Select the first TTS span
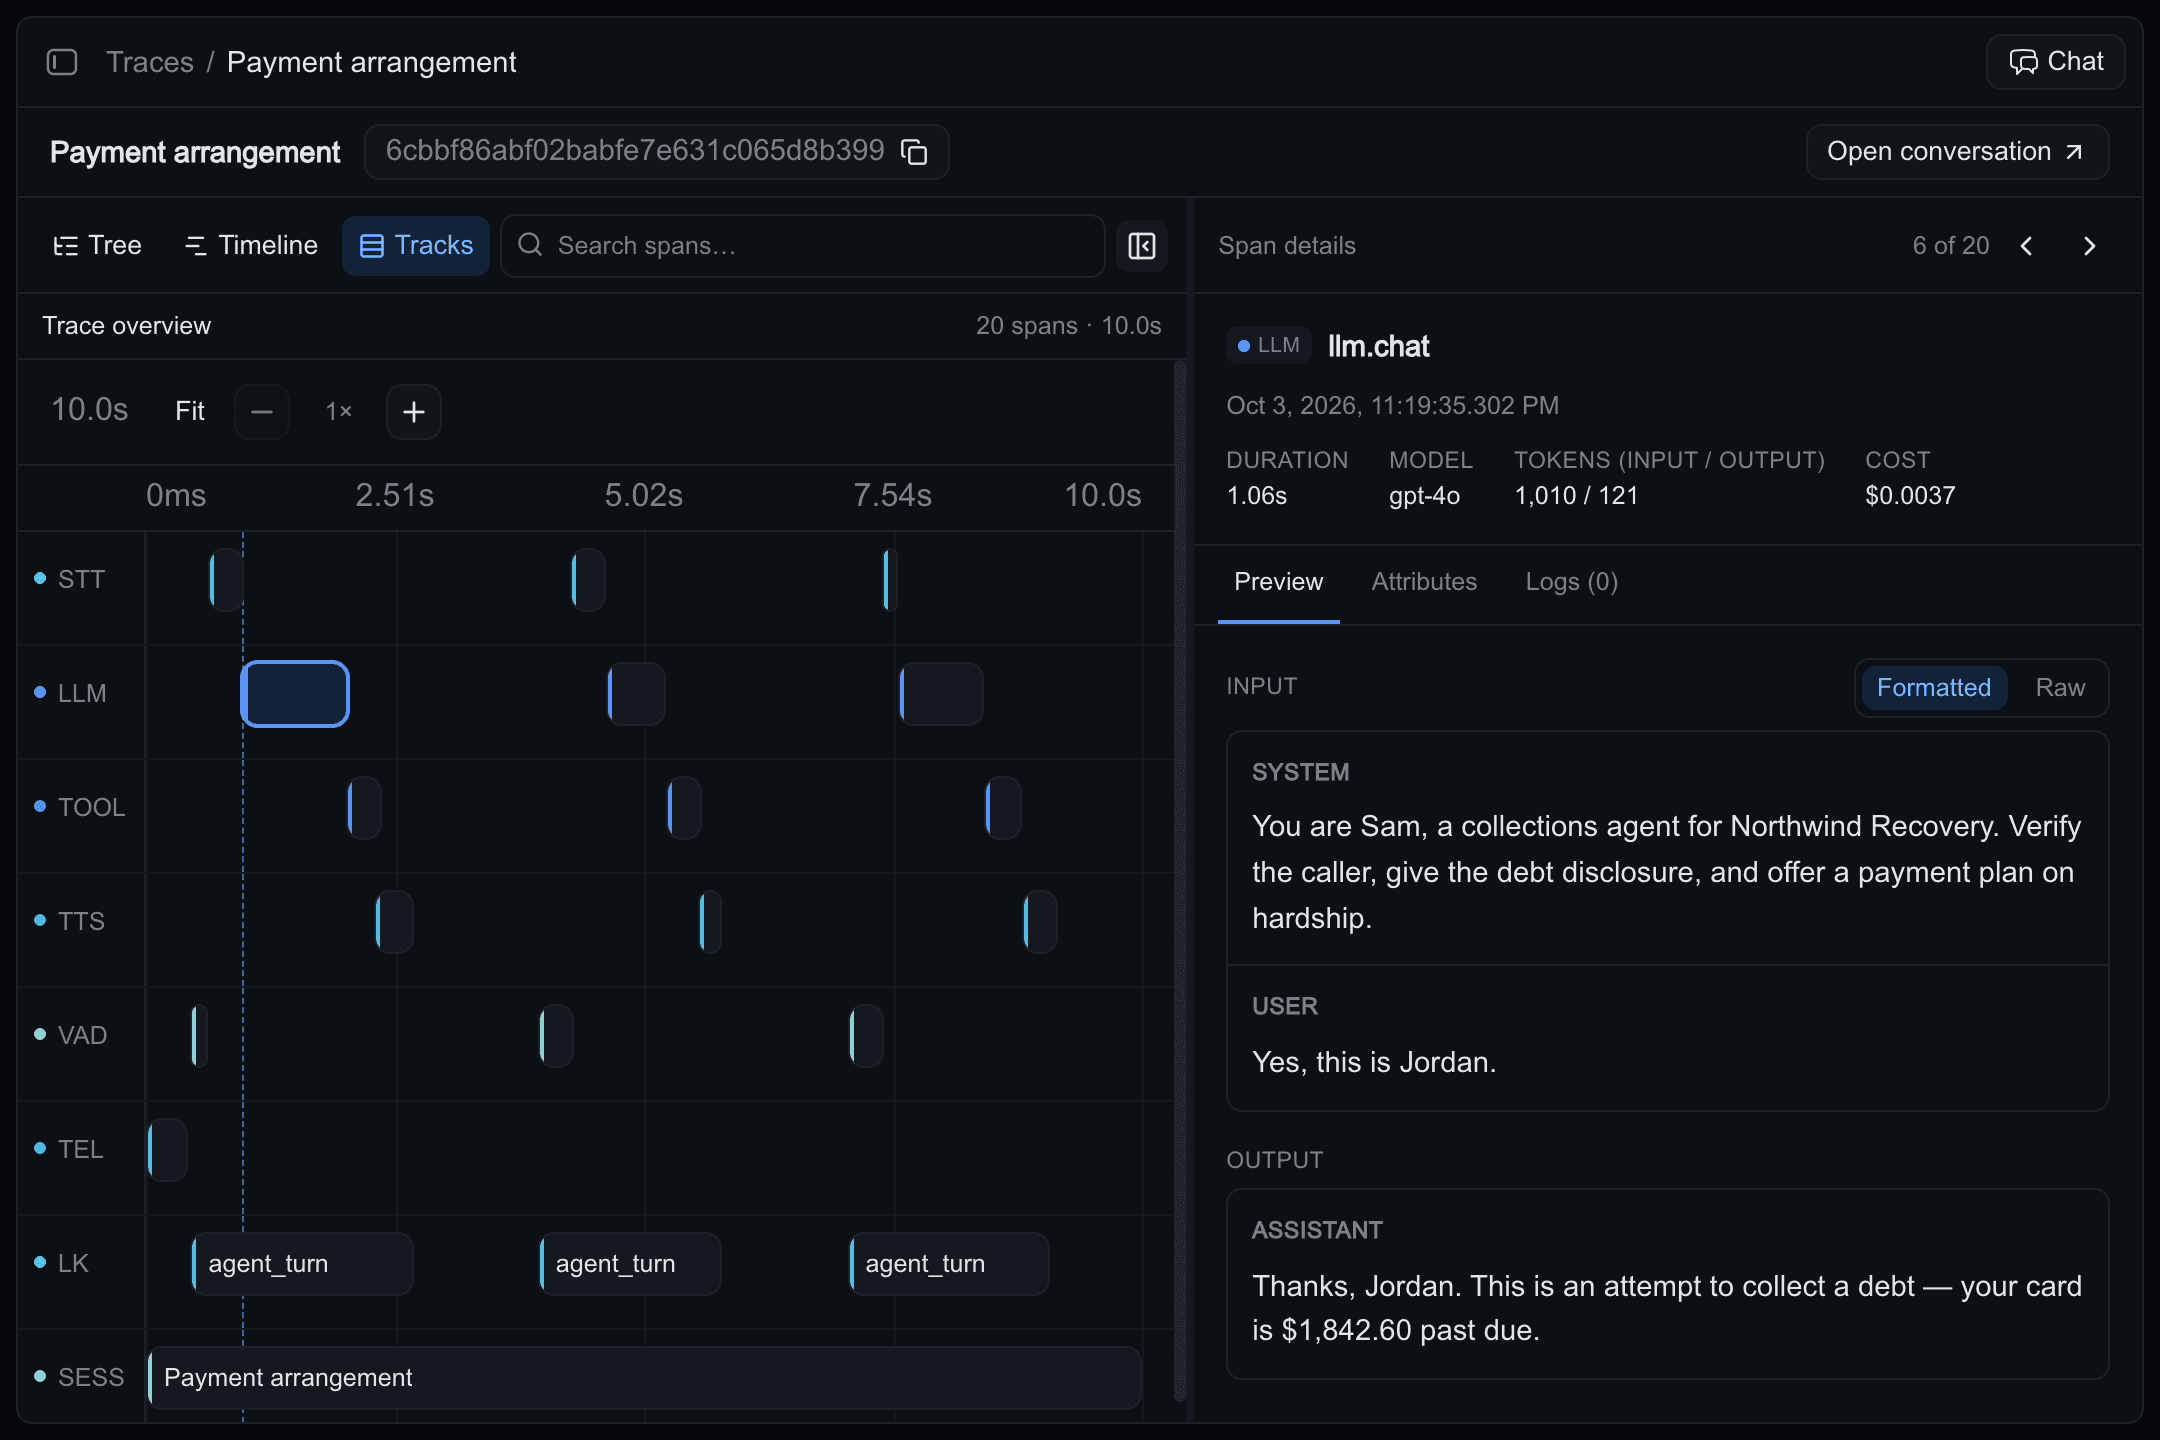This screenshot has width=2160, height=1440. (x=394, y=922)
